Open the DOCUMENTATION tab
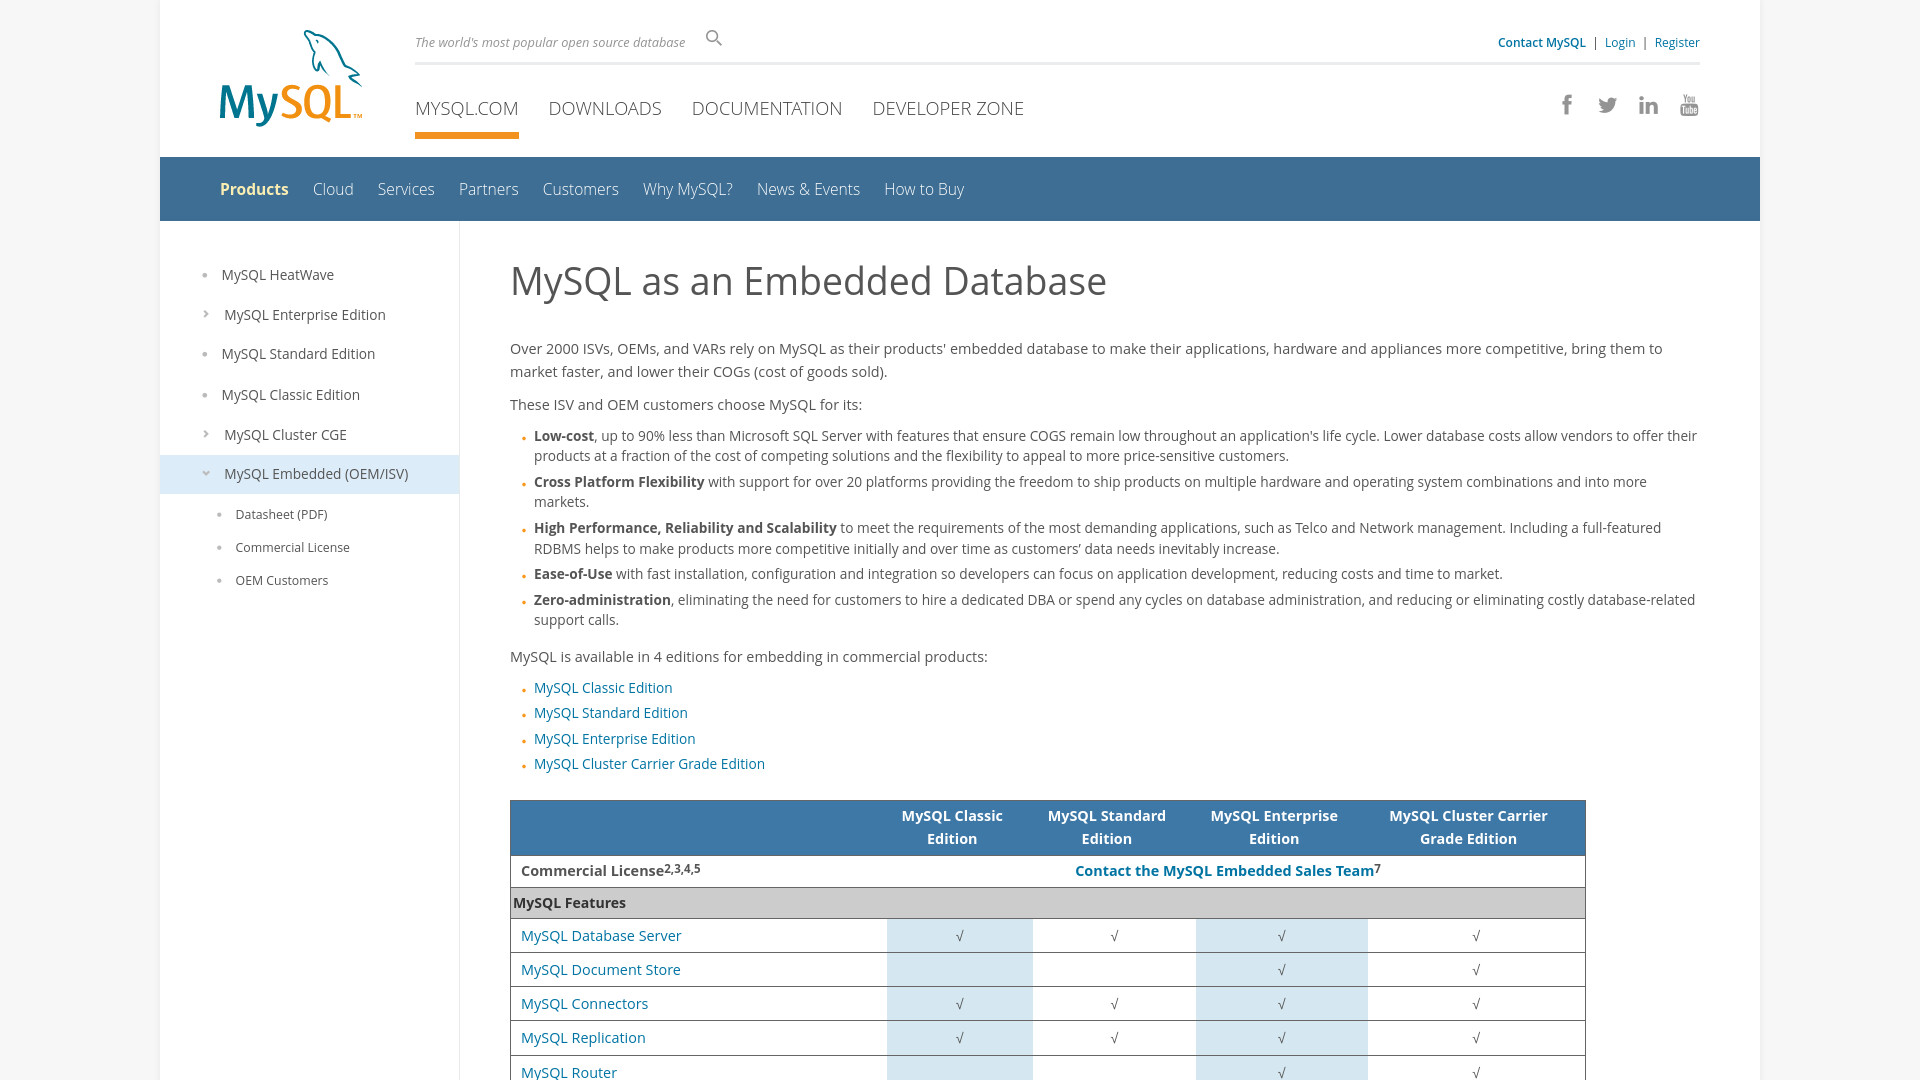The image size is (1920, 1080). point(767,108)
